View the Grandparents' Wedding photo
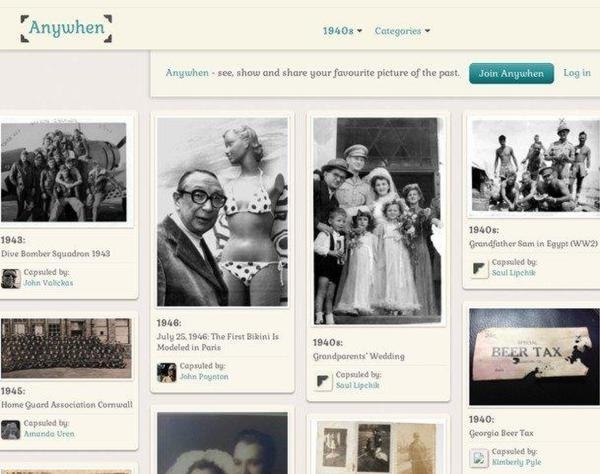600x474 pixels. [377, 221]
